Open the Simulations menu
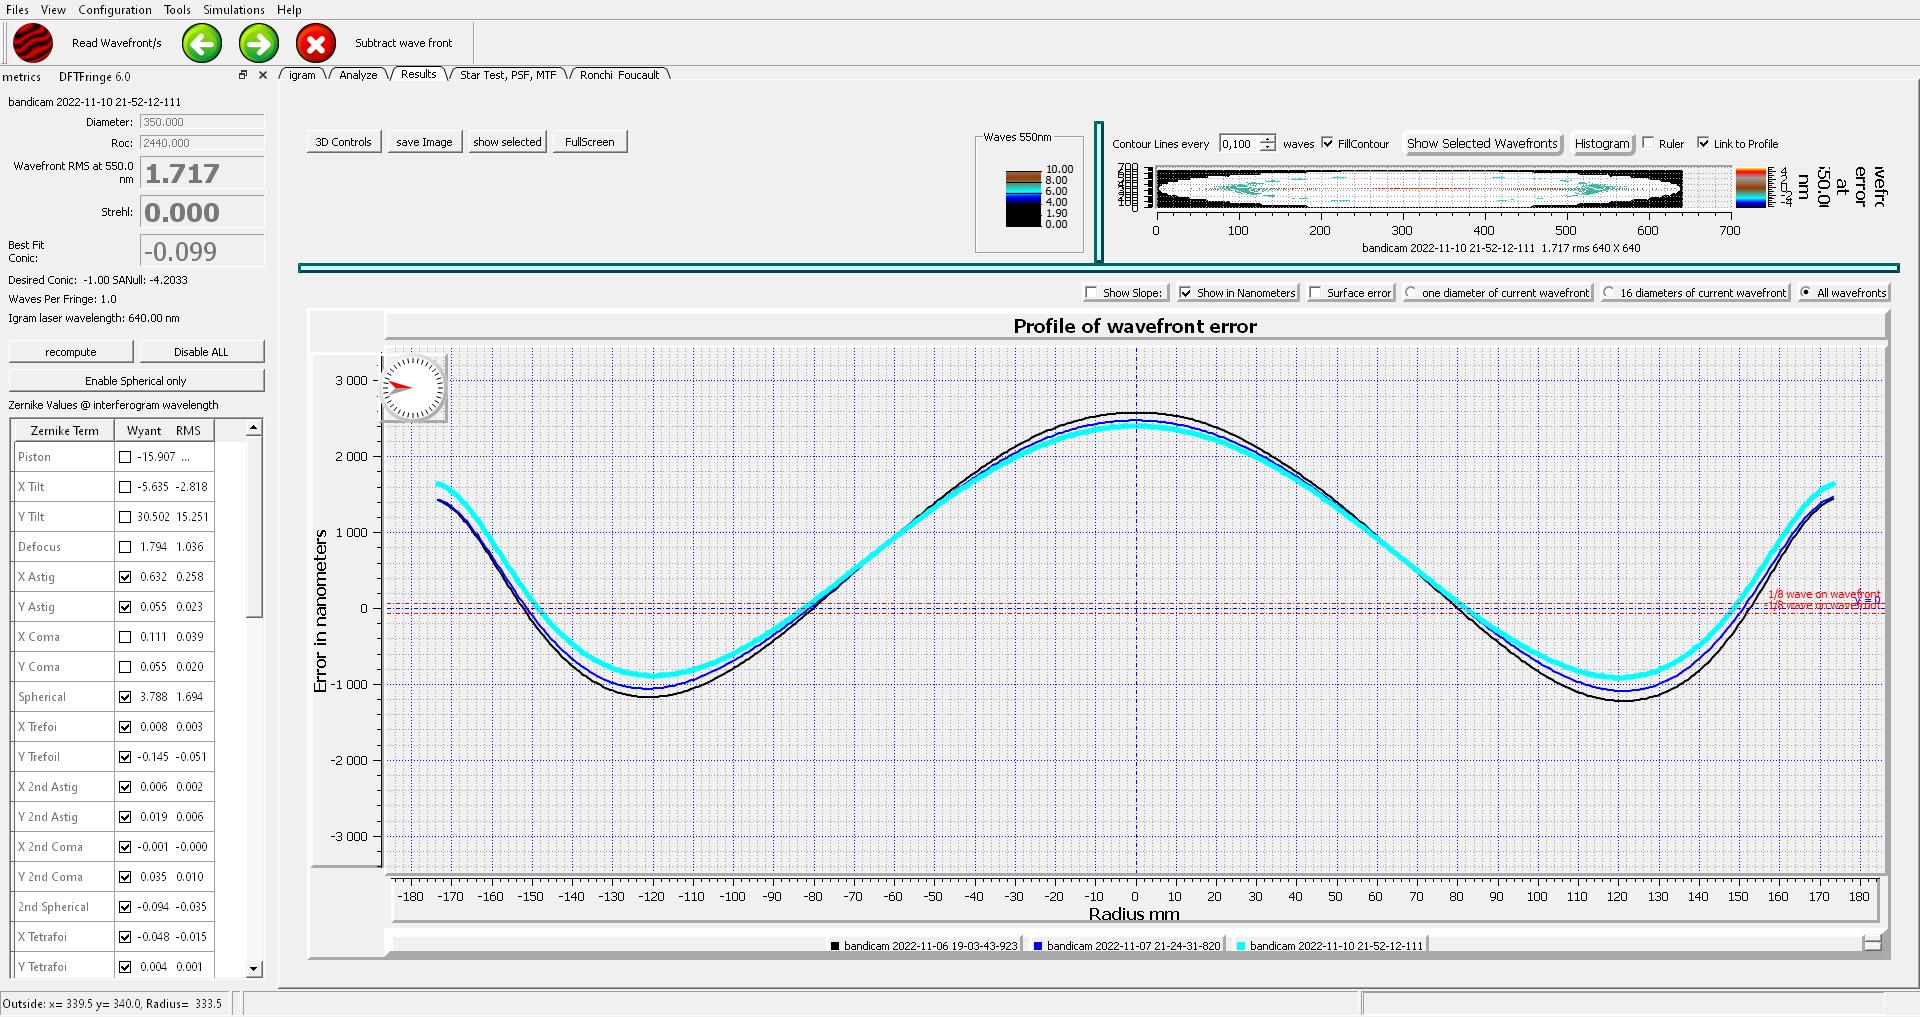 [233, 10]
